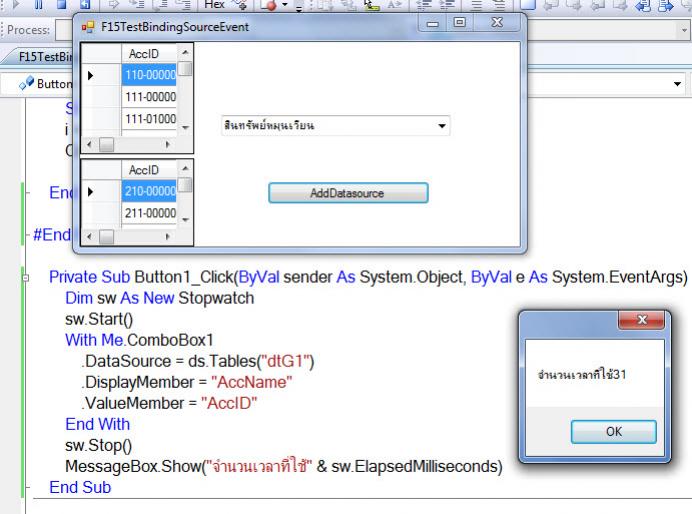
Task: Open the Thai-text combo box dropdown arrow
Action: coord(441,126)
